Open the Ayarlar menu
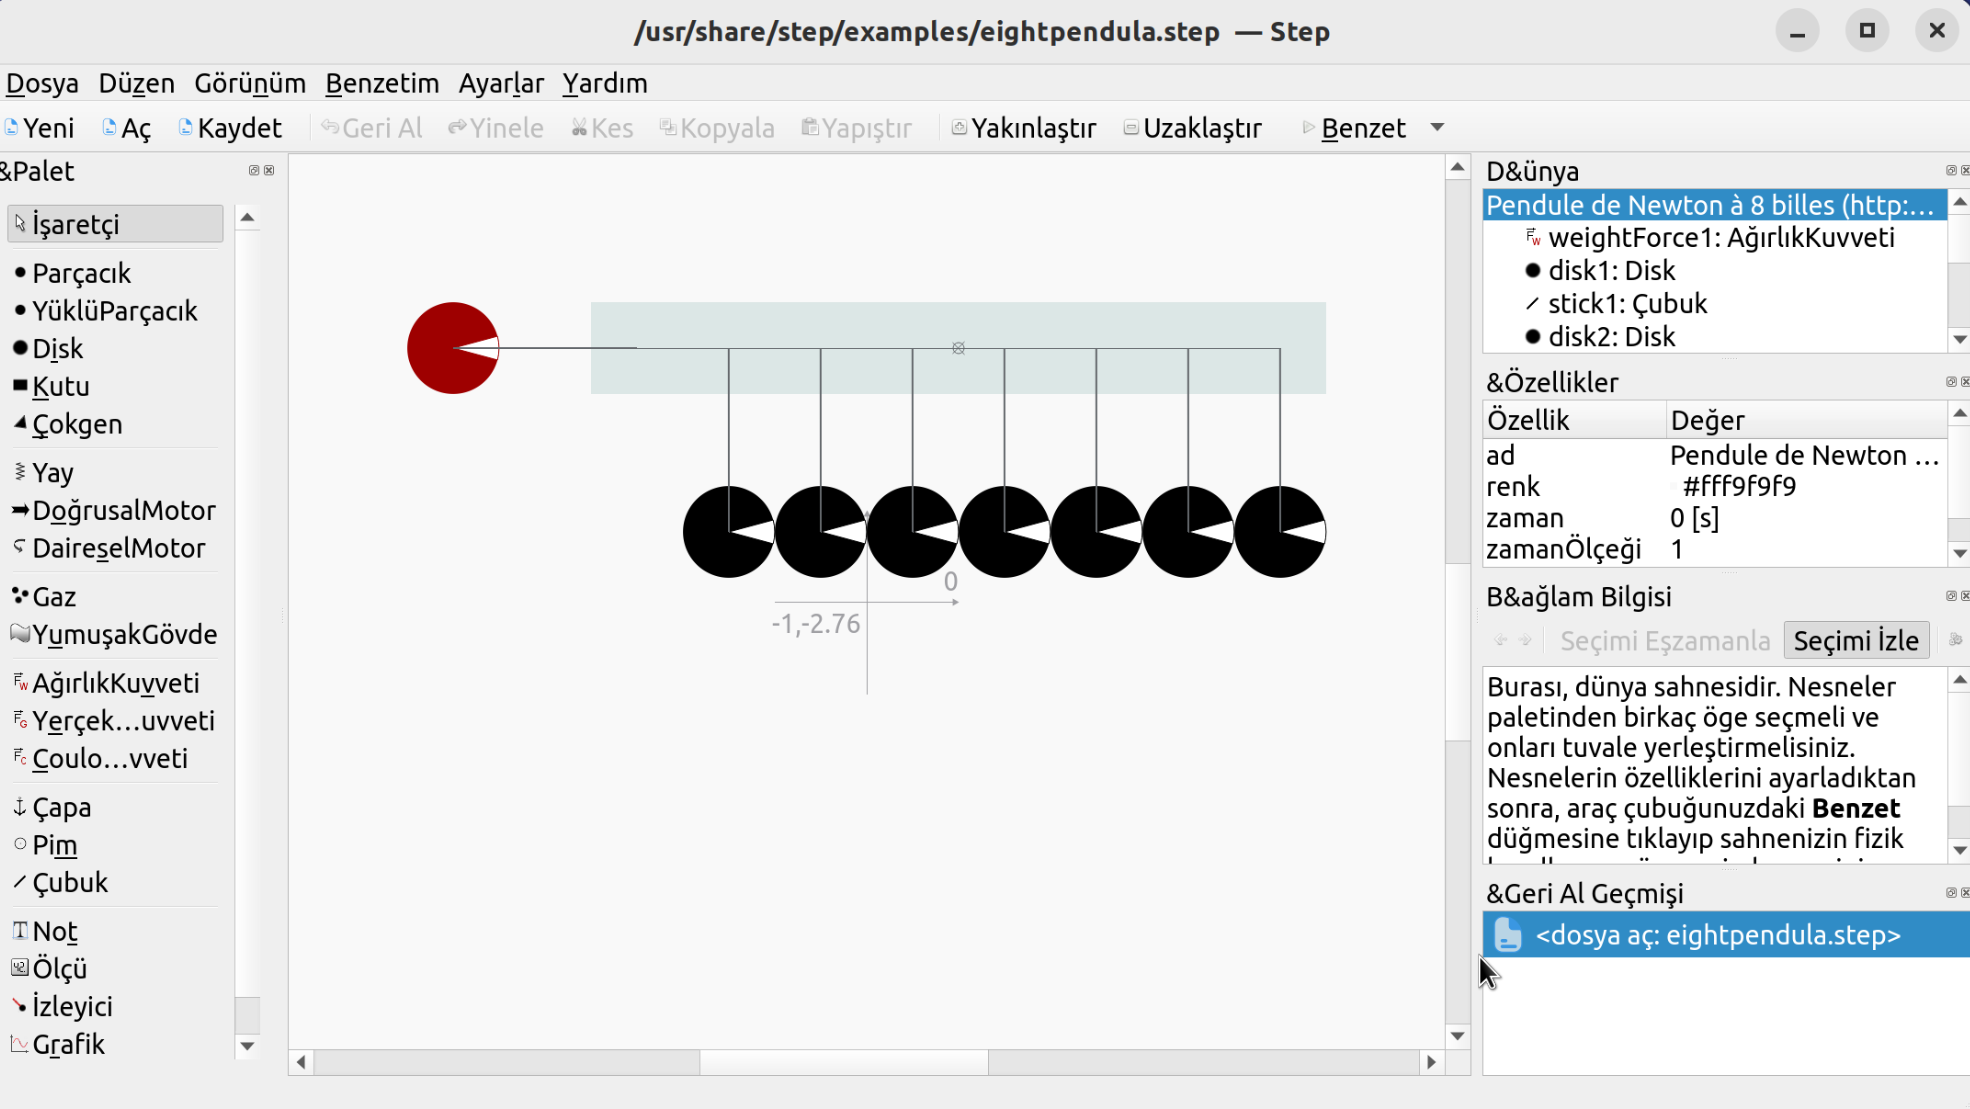The image size is (1970, 1109). [x=500, y=83]
